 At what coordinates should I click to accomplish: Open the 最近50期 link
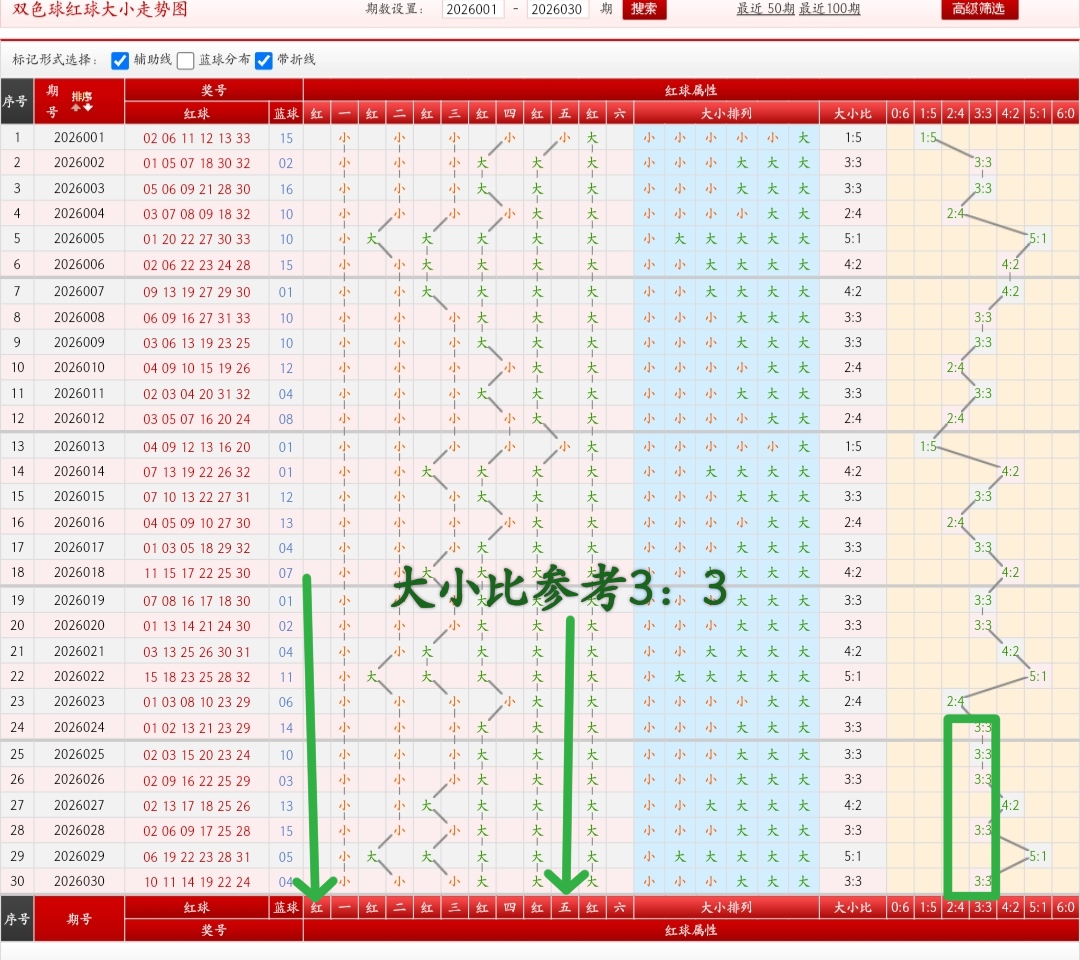[x=765, y=9]
